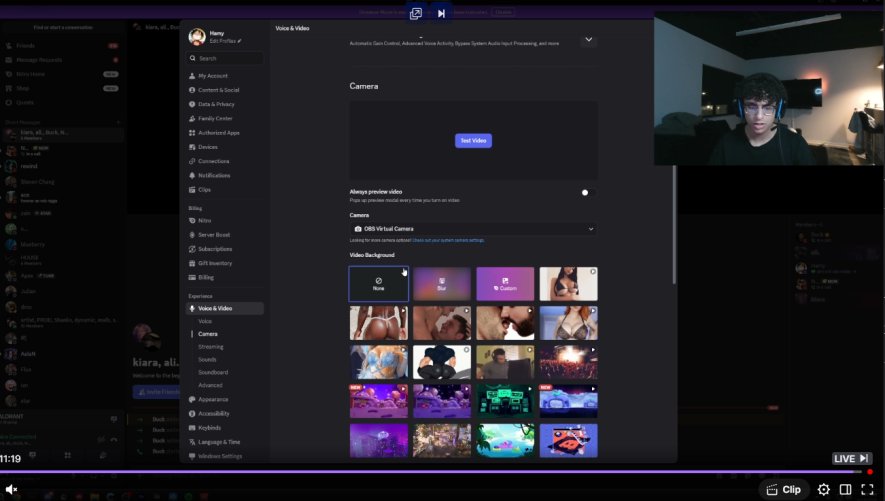Switch to the Camera sub-section
885x501 pixels.
tap(208, 334)
